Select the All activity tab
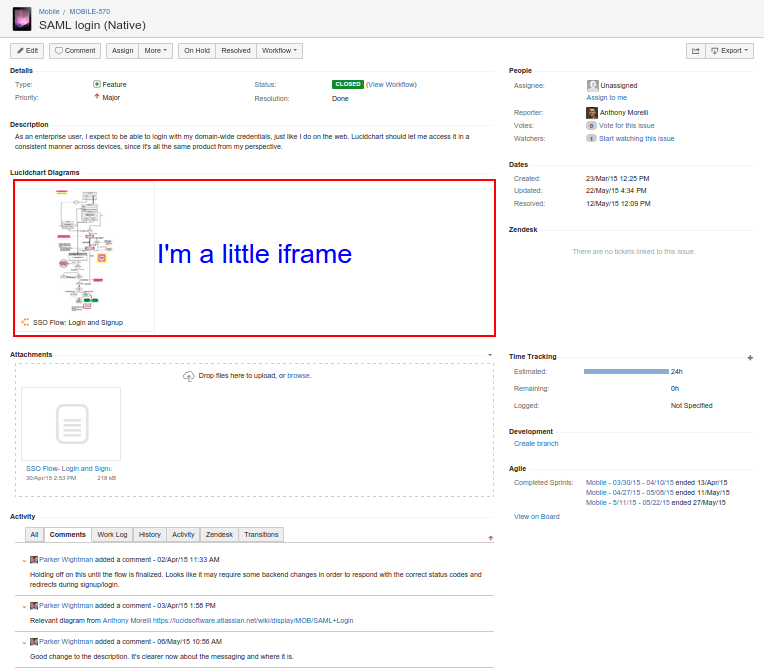 click(34, 535)
